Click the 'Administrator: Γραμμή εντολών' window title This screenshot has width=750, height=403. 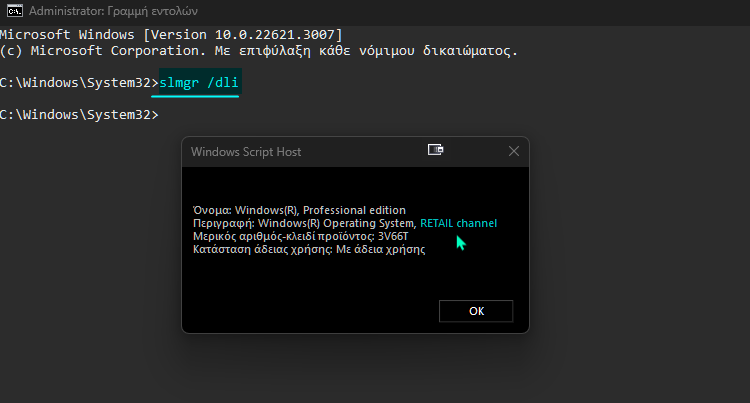113,11
